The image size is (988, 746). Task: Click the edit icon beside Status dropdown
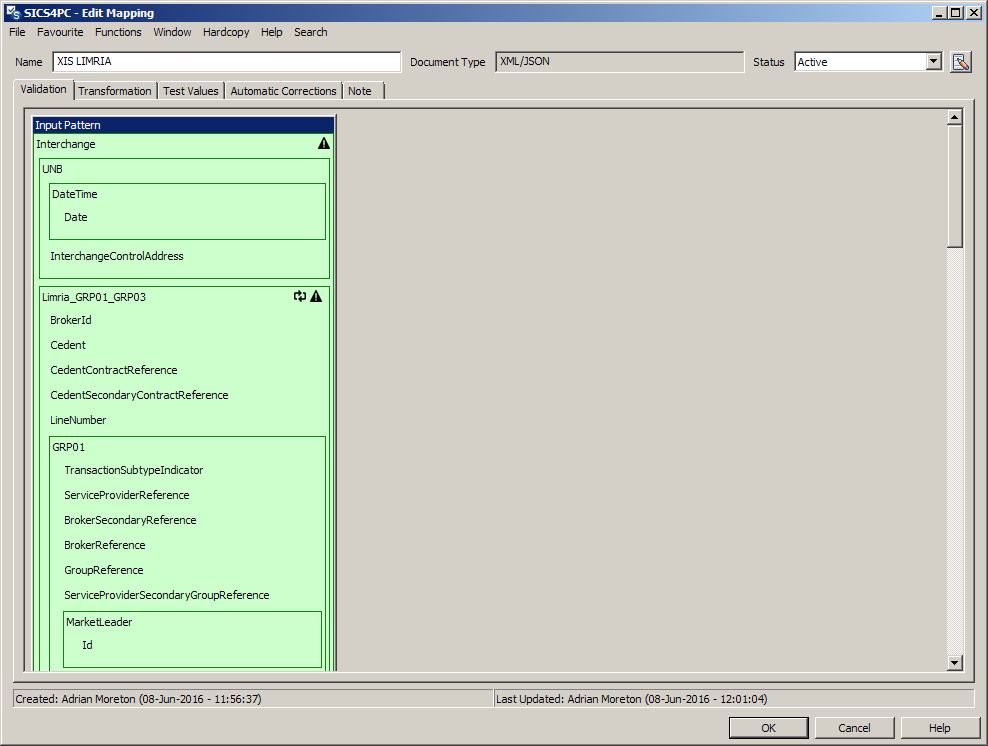click(960, 62)
